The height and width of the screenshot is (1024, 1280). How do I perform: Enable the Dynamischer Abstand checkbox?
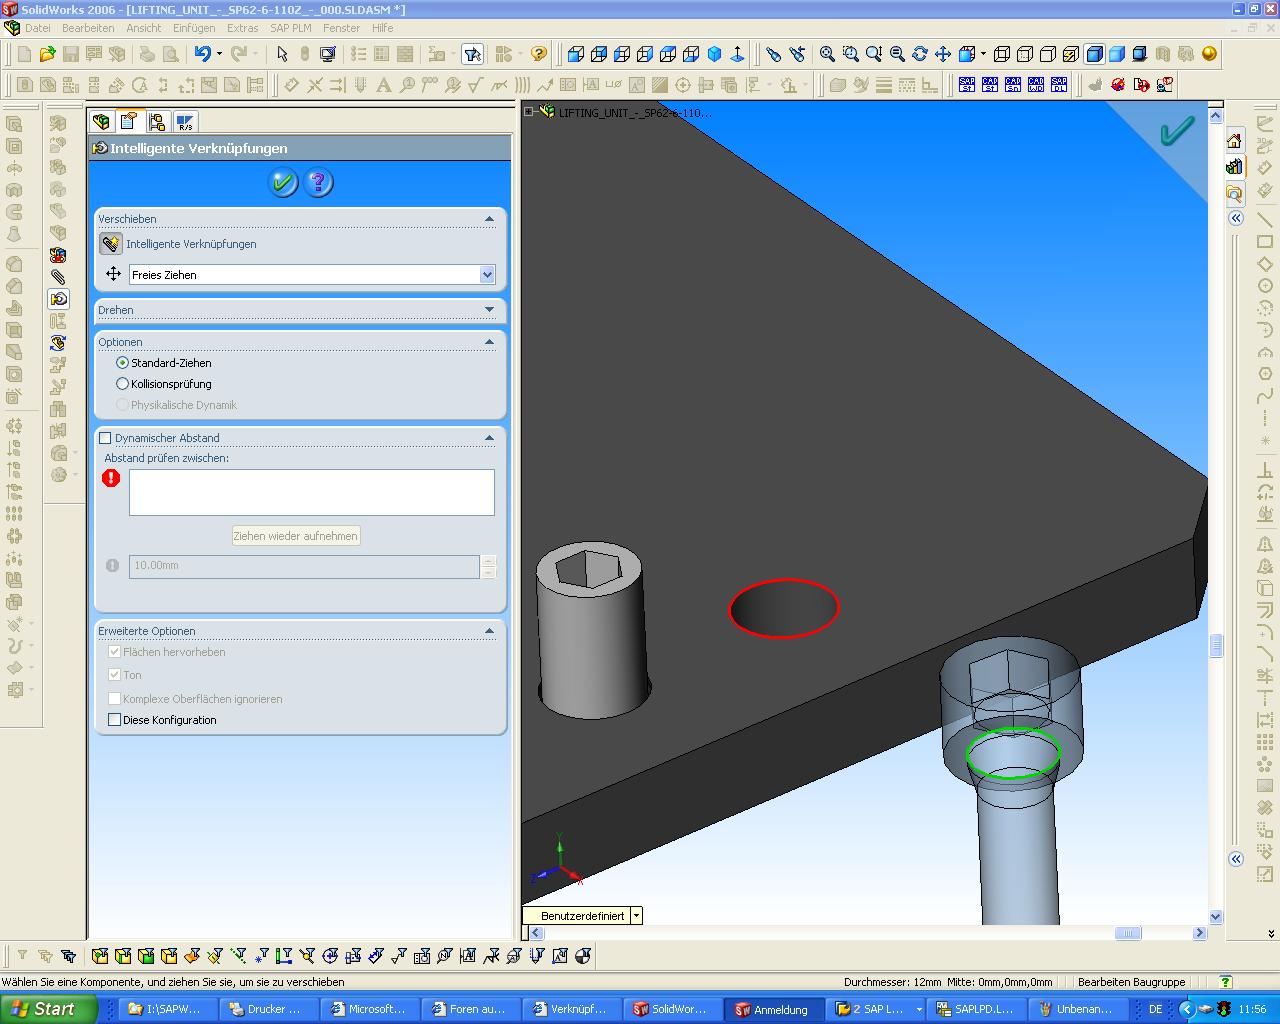(105, 438)
